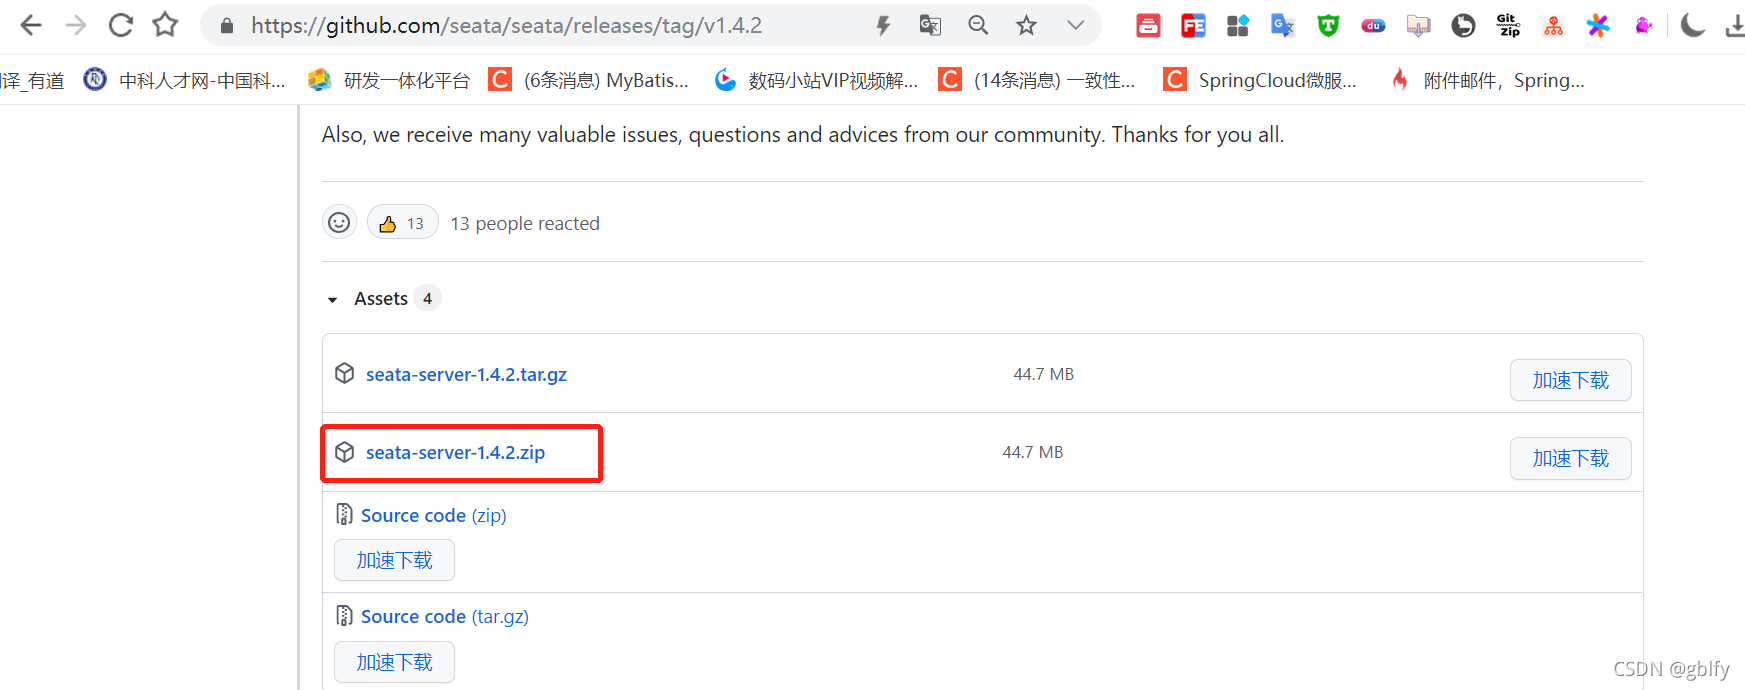The image size is (1745, 690).
Task: Open the red drawer extension icon
Action: coord(1148,26)
